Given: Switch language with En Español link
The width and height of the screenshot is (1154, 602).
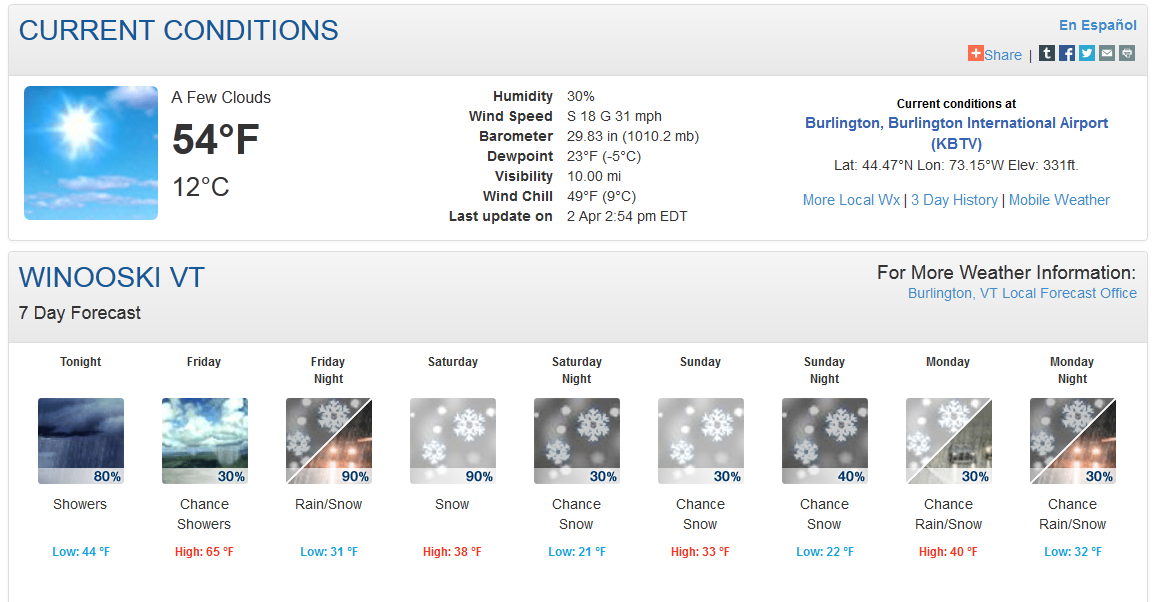Looking at the screenshot, I should (1098, 25).
